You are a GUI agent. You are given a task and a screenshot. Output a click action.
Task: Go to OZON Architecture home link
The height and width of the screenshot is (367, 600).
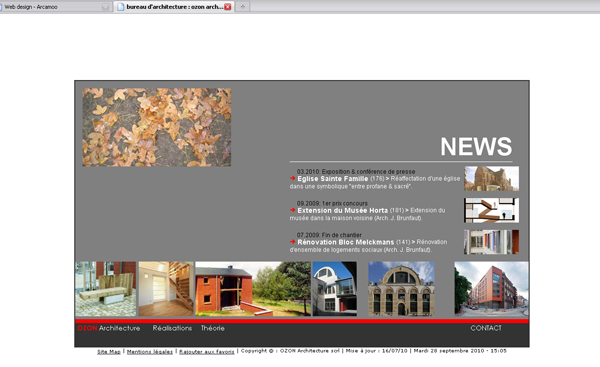[109, 328]
